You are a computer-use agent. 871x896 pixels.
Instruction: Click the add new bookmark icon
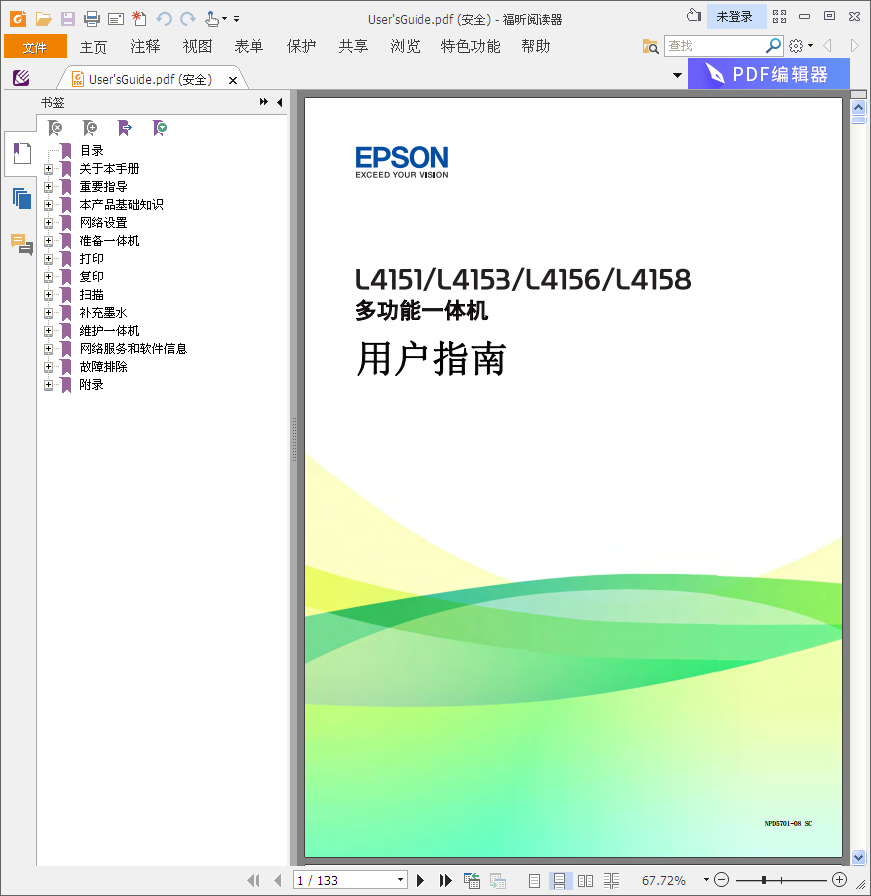pos(90,128)
